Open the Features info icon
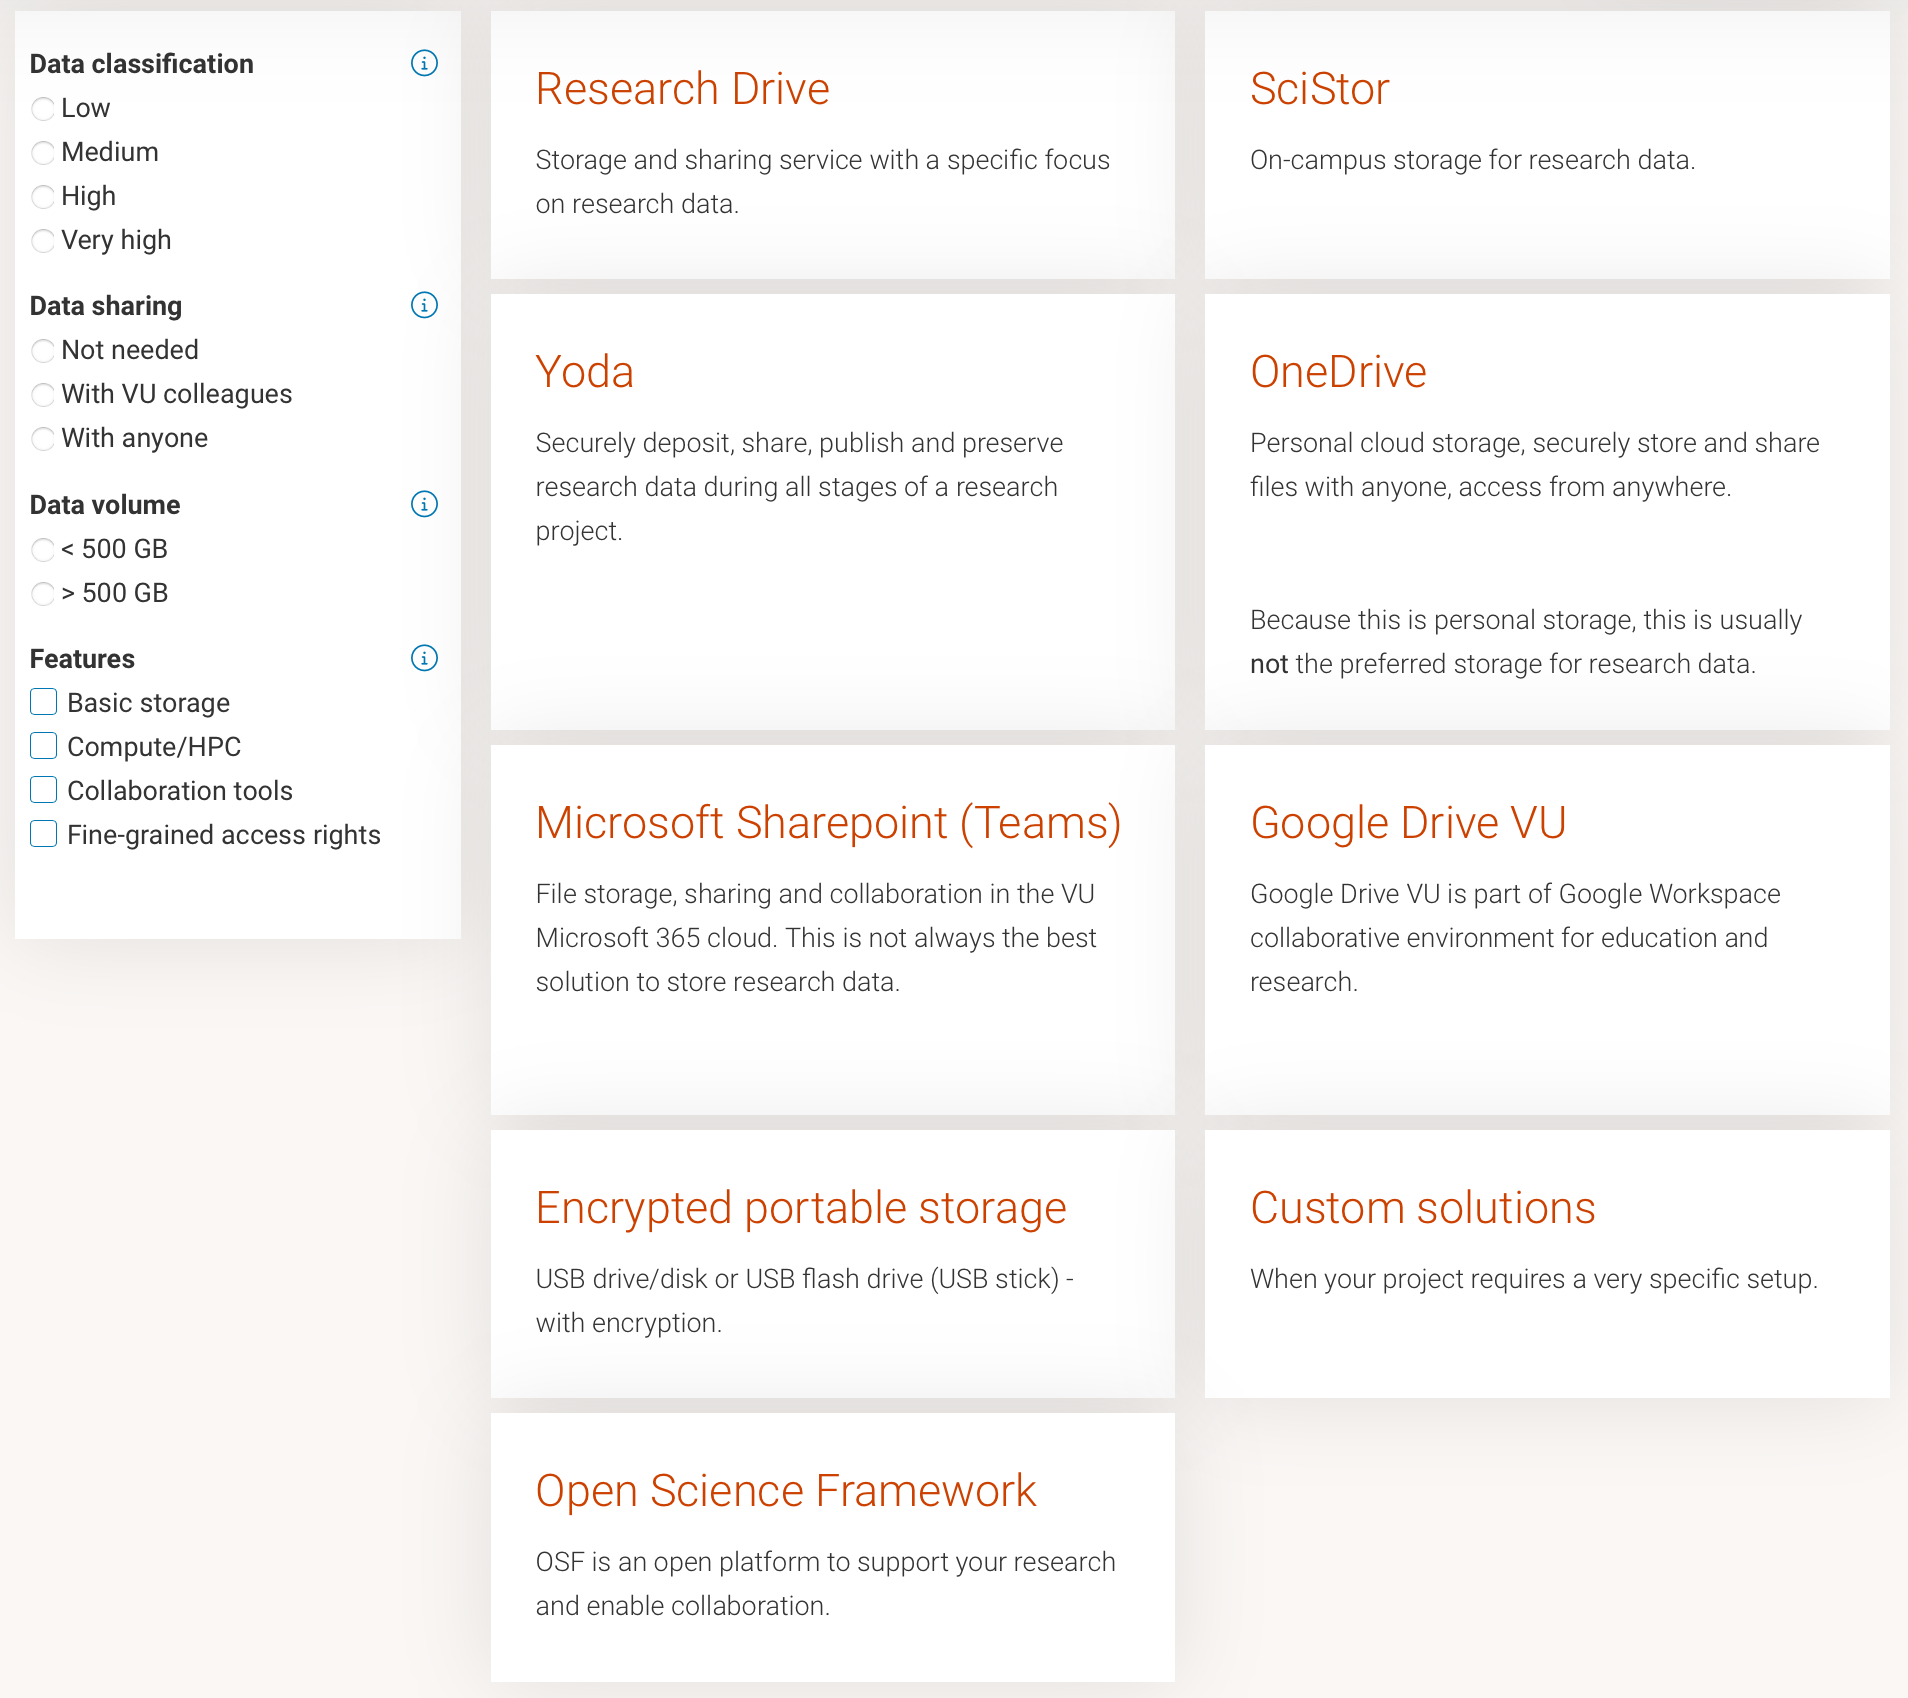This screenshot has height=1698, width=1908. click(424, 658)
